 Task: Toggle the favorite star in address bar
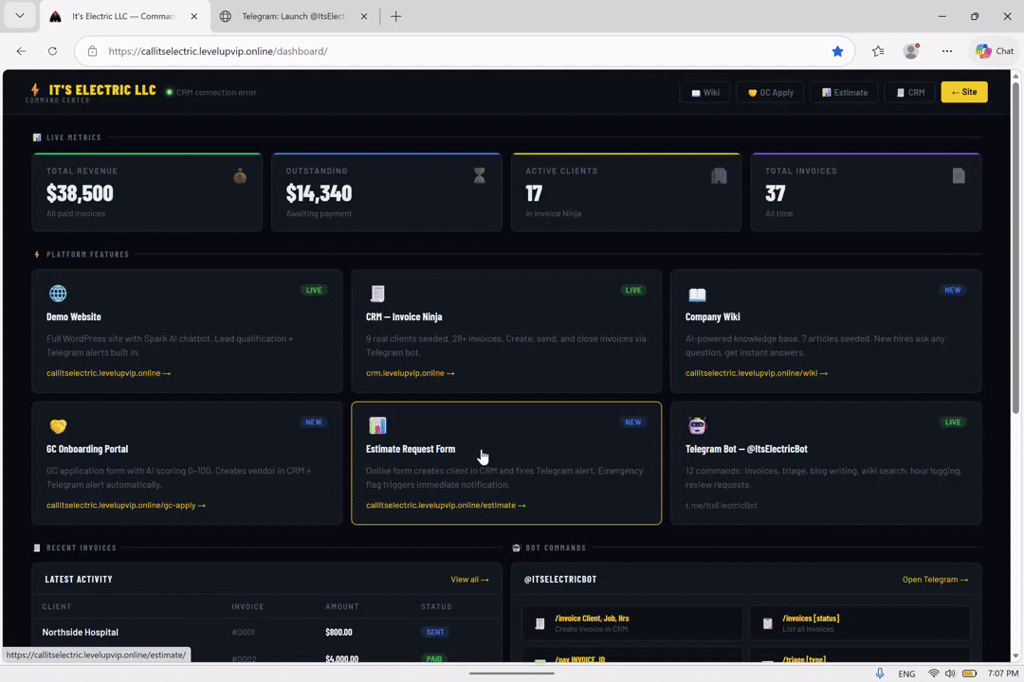pyautogui.click(x=837, y=51)
